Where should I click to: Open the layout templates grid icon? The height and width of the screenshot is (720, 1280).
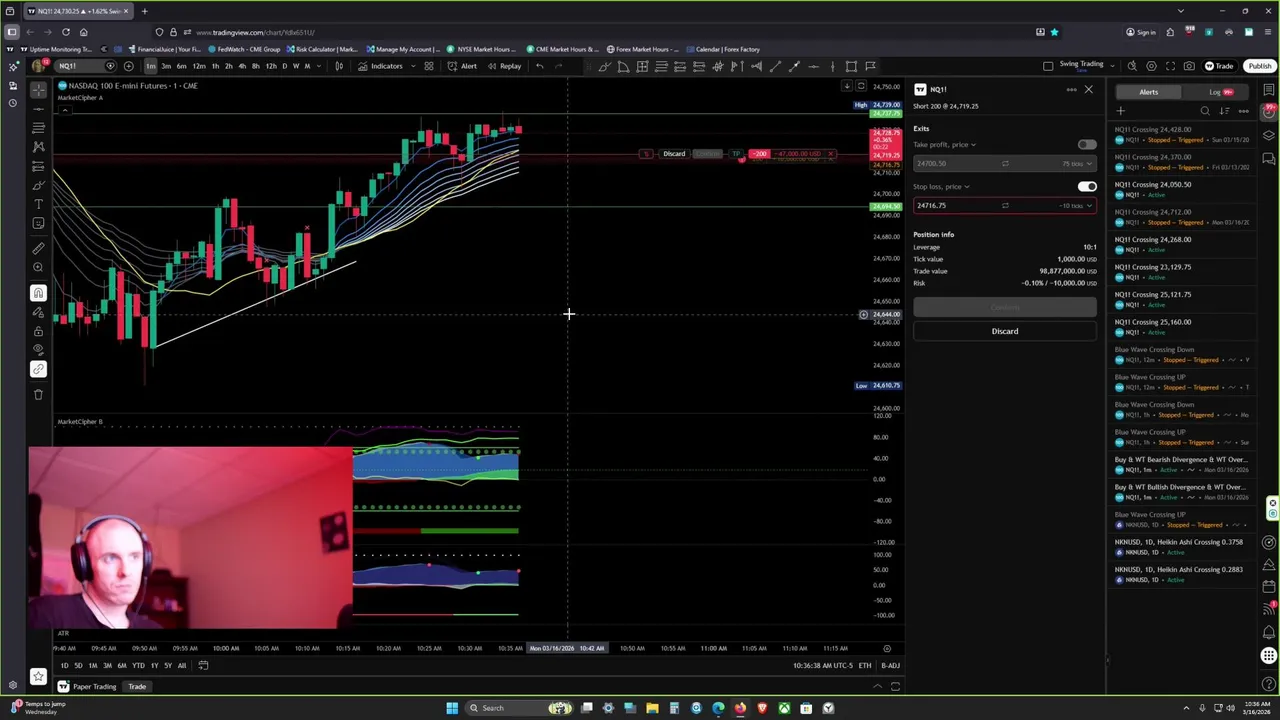tap(428, 66)
